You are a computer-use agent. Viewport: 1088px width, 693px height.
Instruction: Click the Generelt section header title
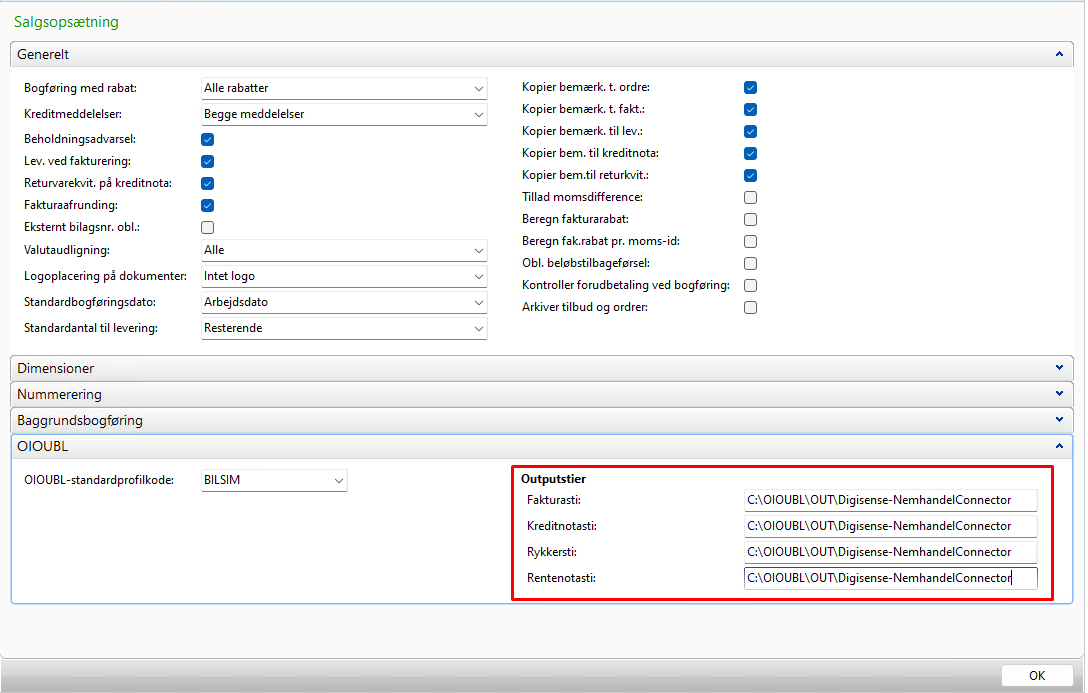pyautogui.click(x=43, y=54)
